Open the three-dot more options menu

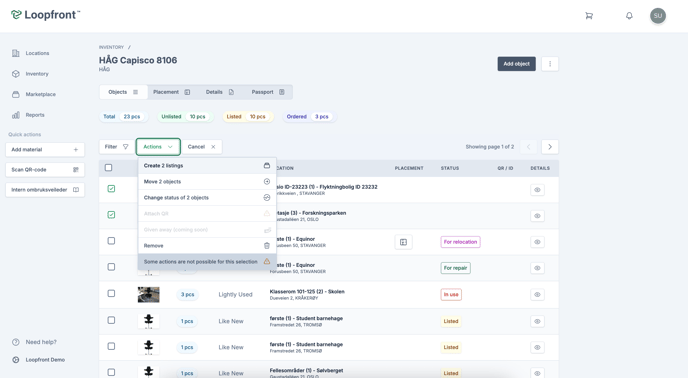(550, 64)
